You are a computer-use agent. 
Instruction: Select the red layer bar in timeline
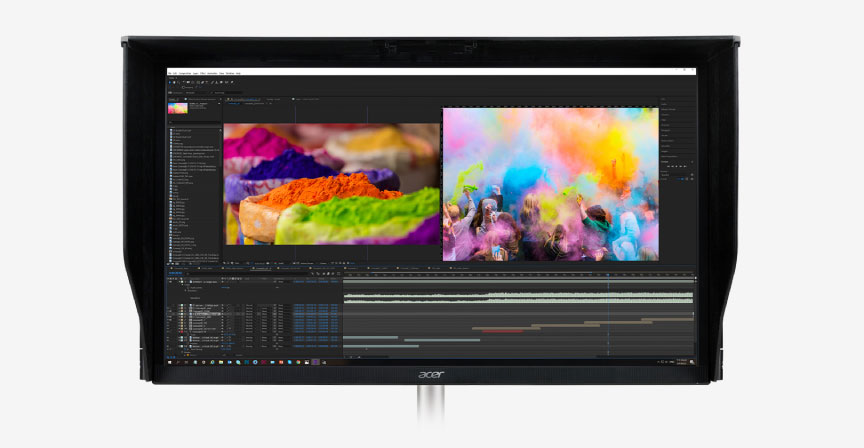[x=501, y=331]
